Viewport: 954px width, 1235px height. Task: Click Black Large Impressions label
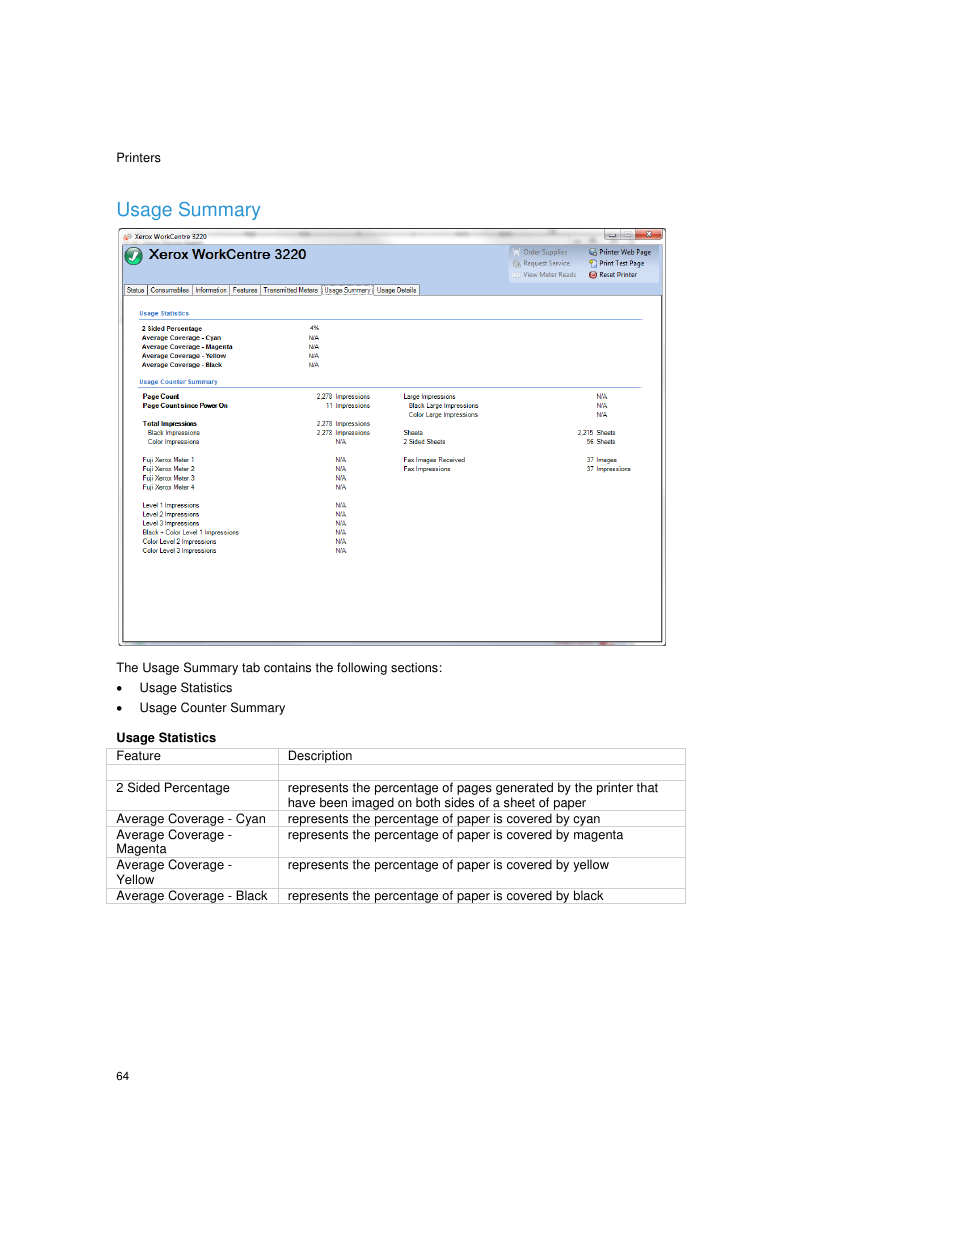coord(443,405)
